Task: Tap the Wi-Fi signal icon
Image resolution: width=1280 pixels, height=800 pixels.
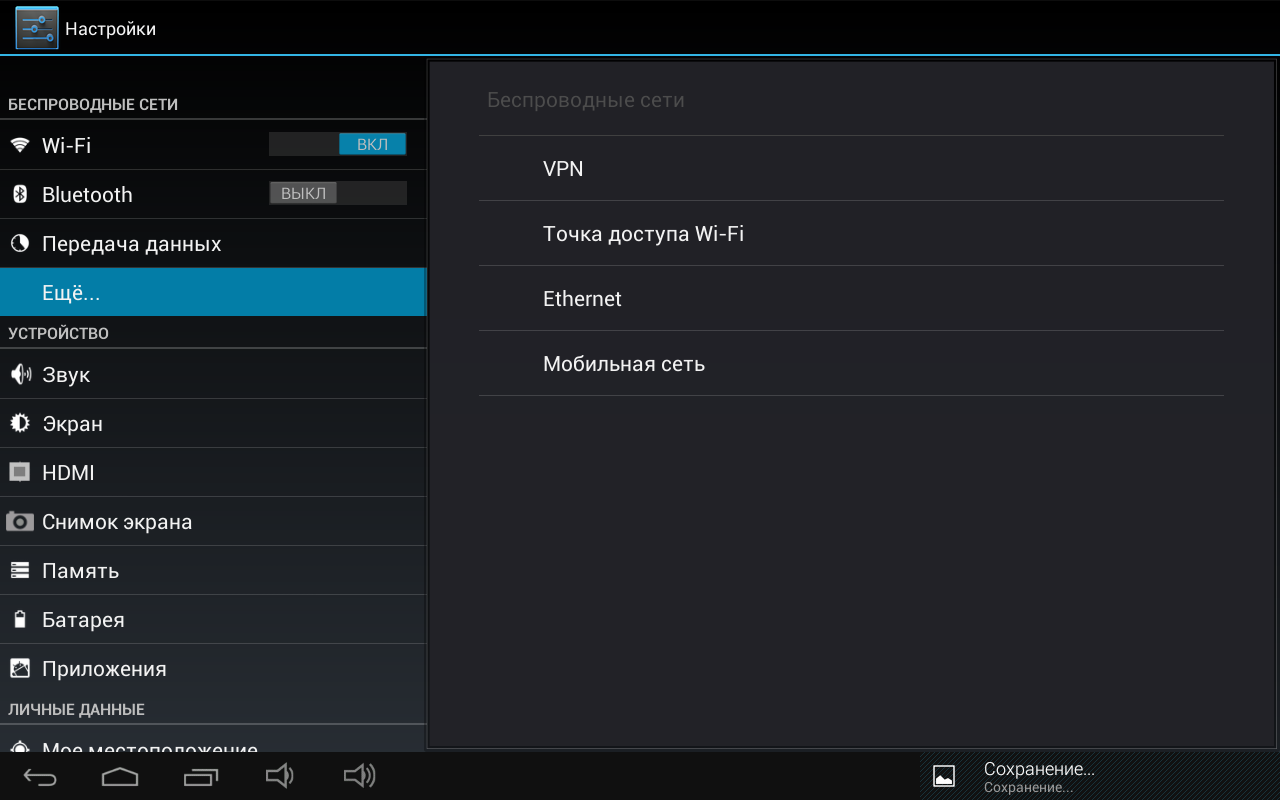Action: click(20, 145)
